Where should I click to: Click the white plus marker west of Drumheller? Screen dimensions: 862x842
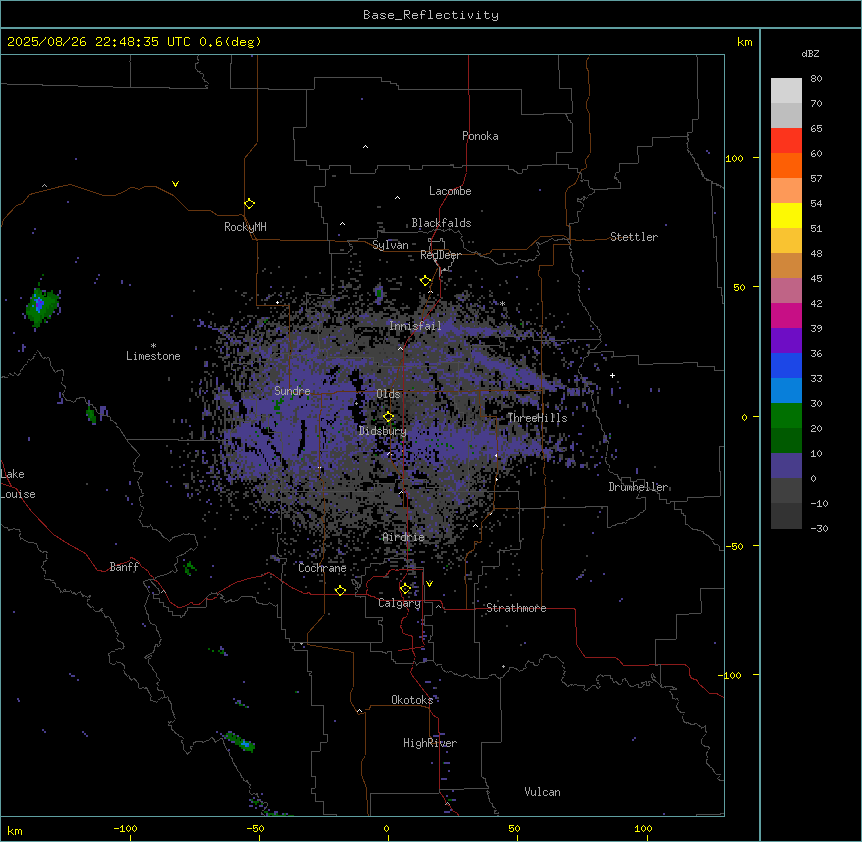tap(612, 375)
